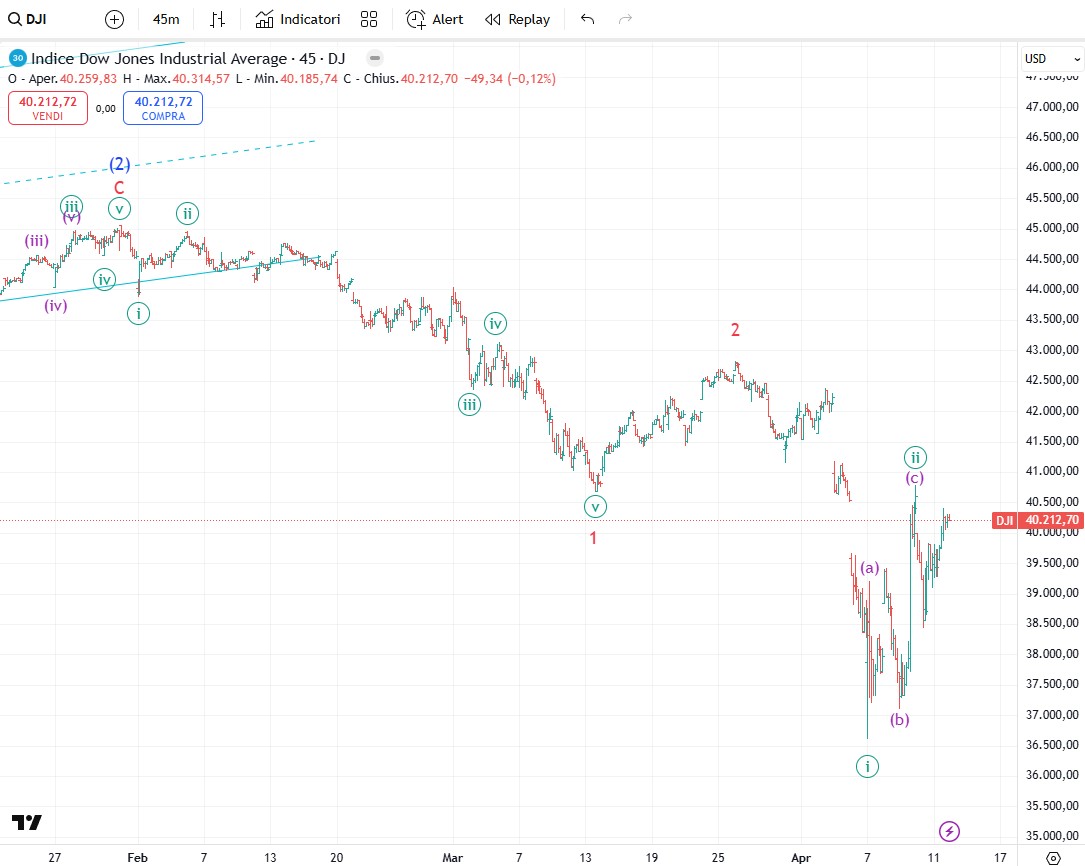Open the USD currency dropdown
The width and height of the screenshot is (1085, 866).
(1052, 59)
